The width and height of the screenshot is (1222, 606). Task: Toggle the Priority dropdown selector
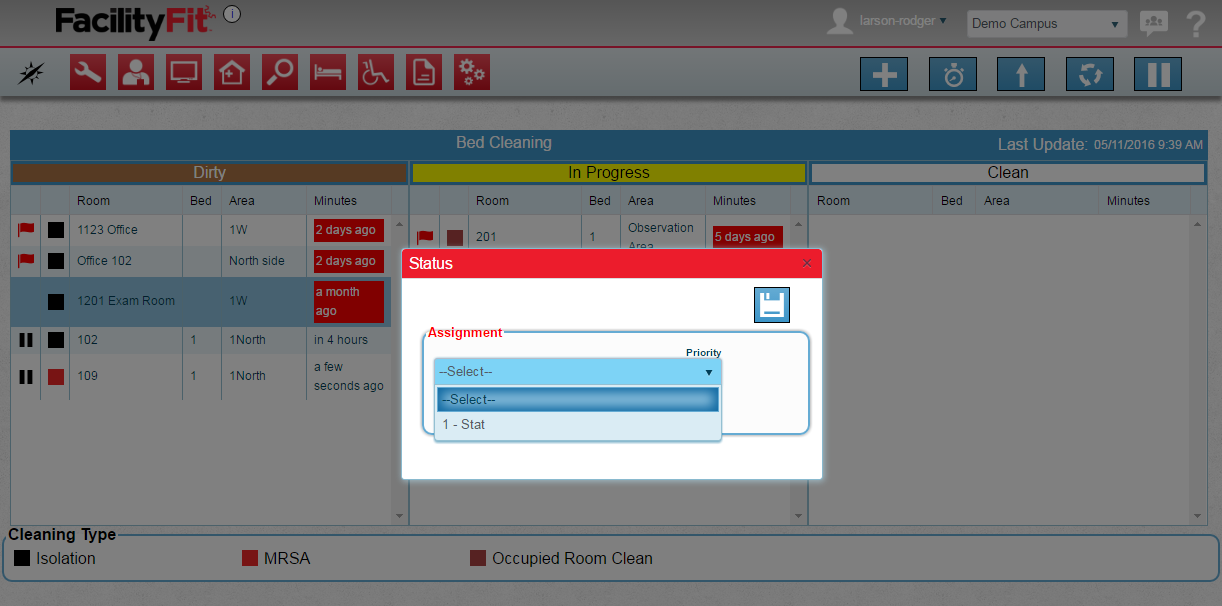click(x=577, y=372)
